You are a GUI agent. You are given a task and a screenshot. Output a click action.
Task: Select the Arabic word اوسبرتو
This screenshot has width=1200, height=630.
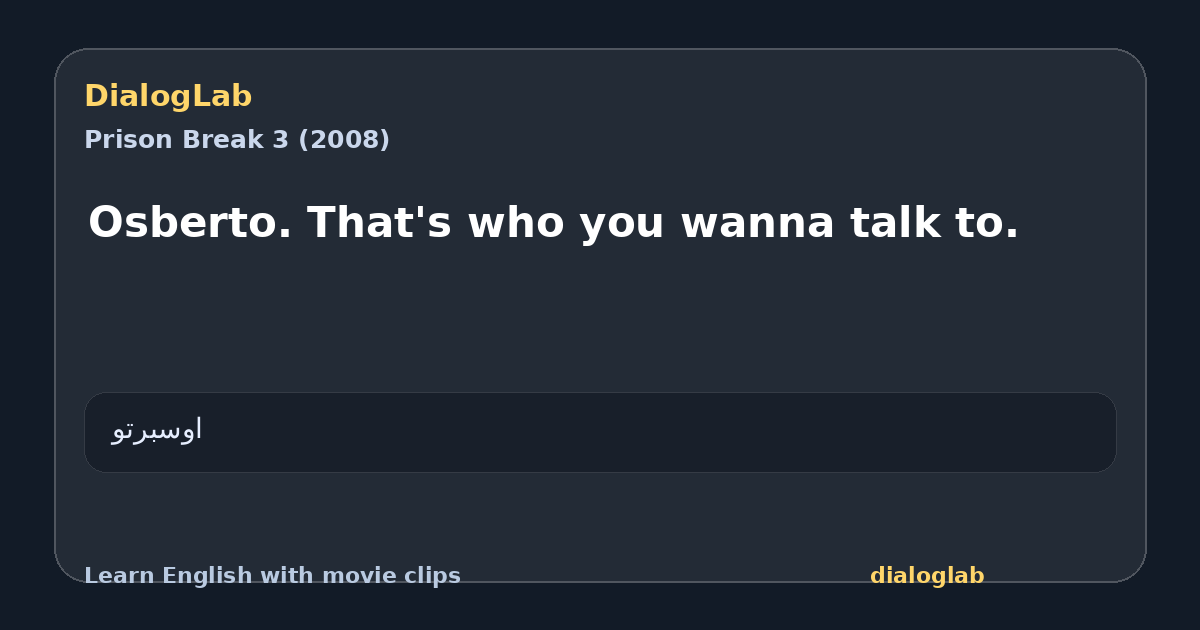[x=157, y=429]
